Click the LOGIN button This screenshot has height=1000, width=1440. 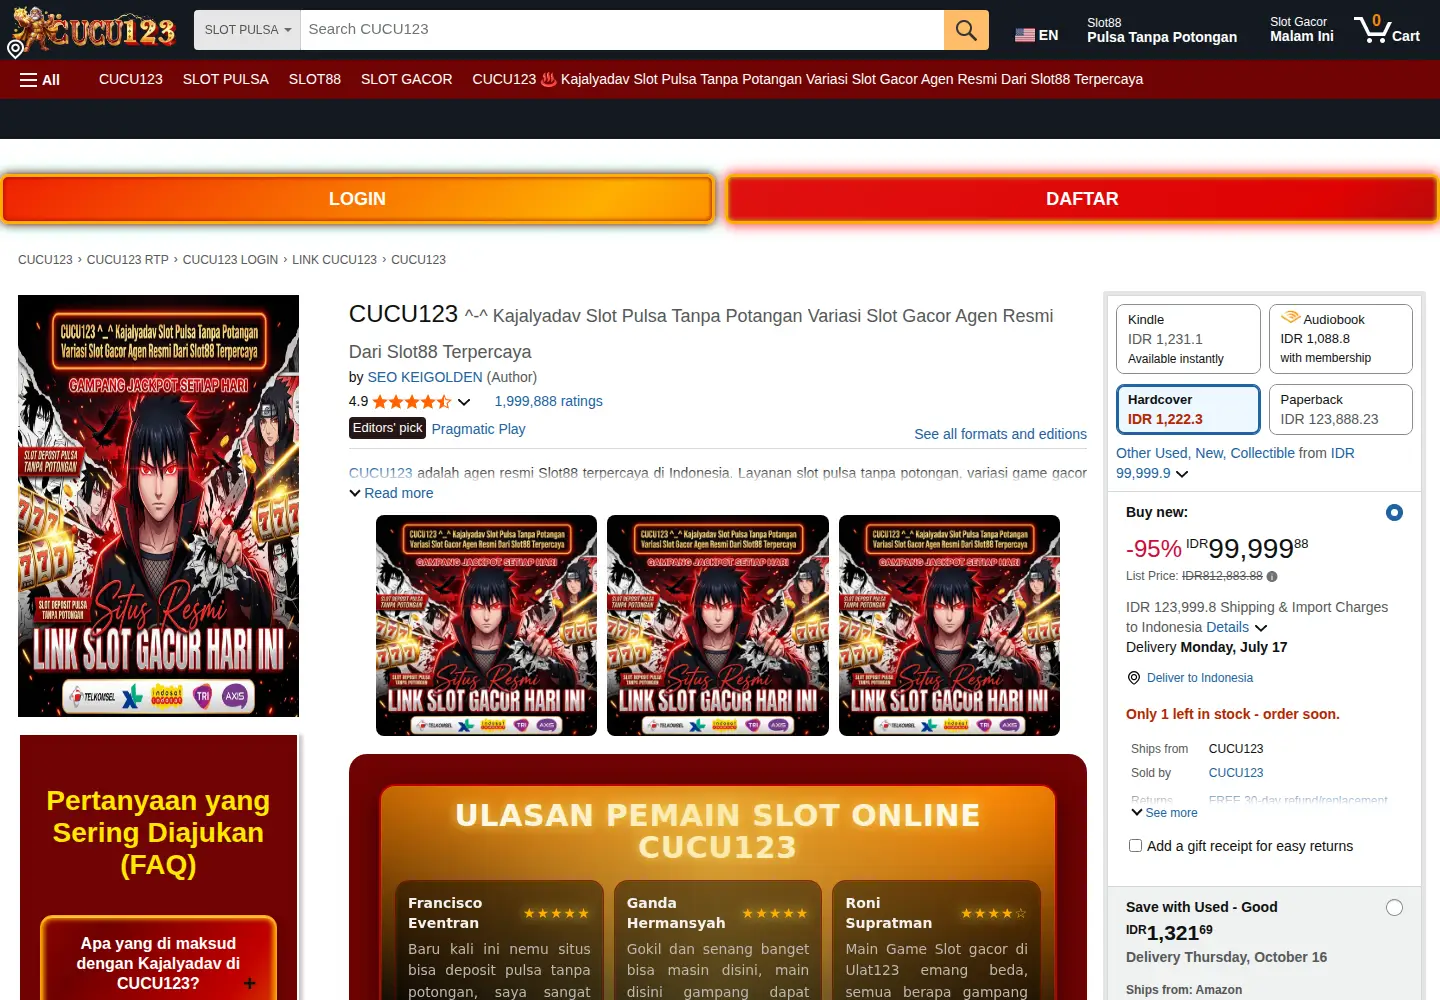[x=357, y=199]
